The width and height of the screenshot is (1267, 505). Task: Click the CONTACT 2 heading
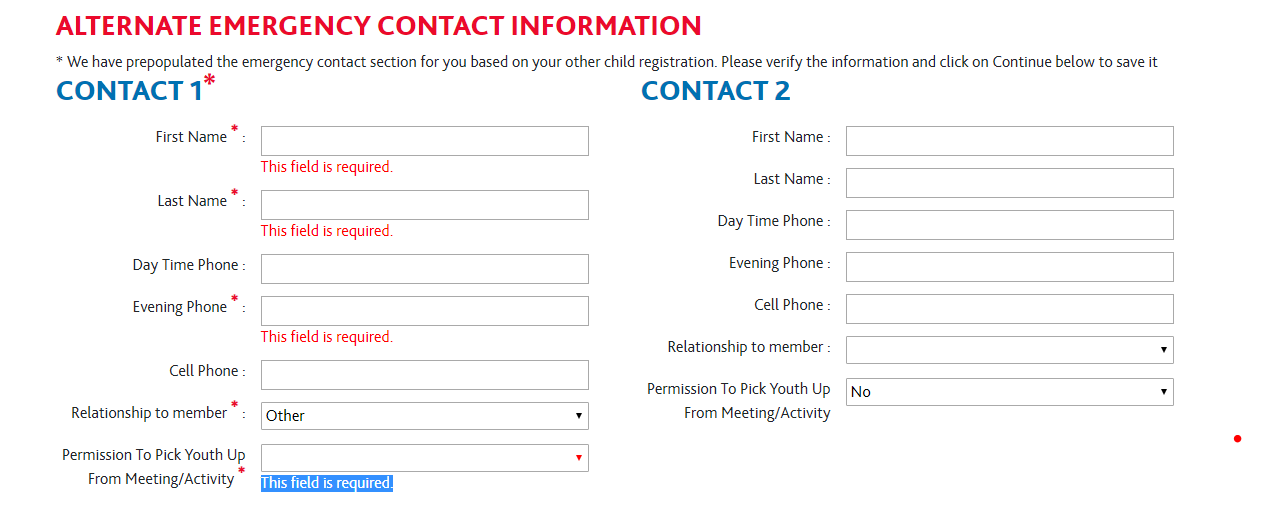715,91
